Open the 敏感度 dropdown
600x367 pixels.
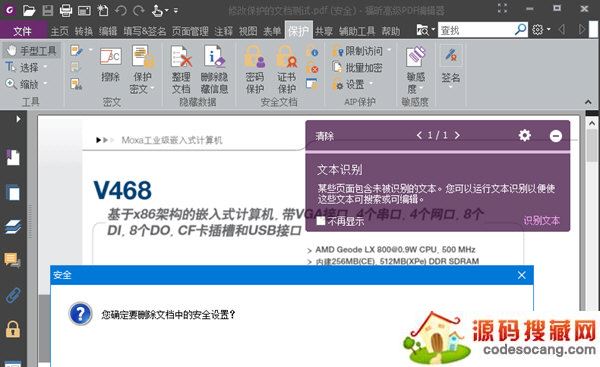click(416, 69)
